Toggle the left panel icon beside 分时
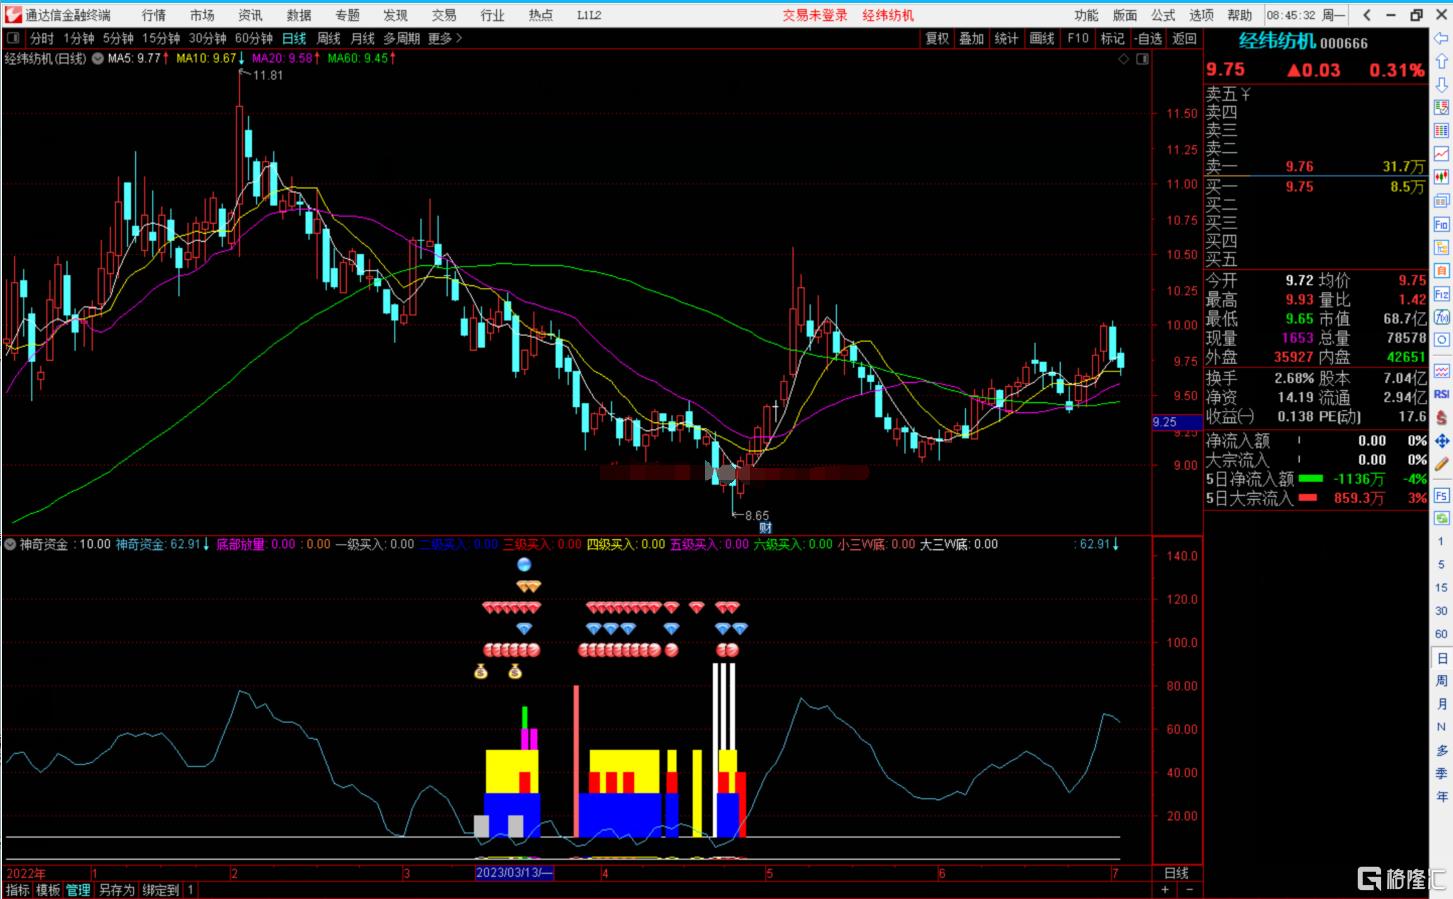The image size is (1453, 899). pos(14,38)
